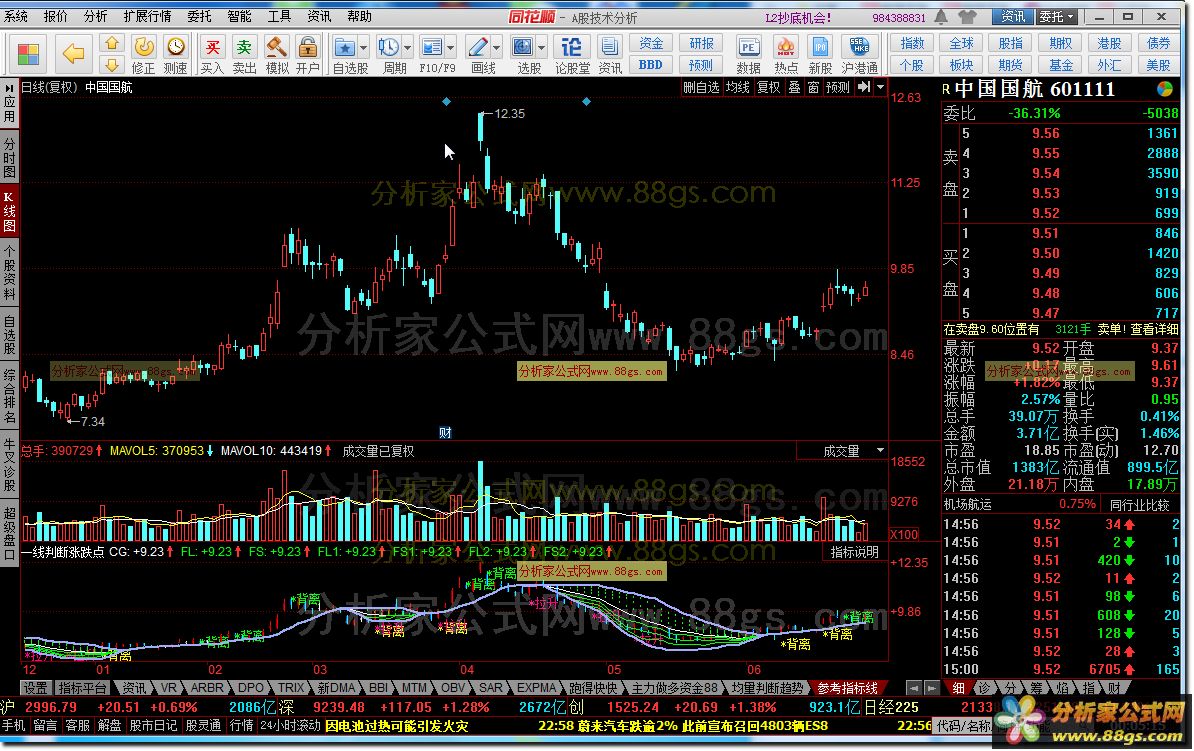The width and height of the screenshot is (1194, 751).
Task: Expand the 自选股 dropdown arrow
Action: 363,48
